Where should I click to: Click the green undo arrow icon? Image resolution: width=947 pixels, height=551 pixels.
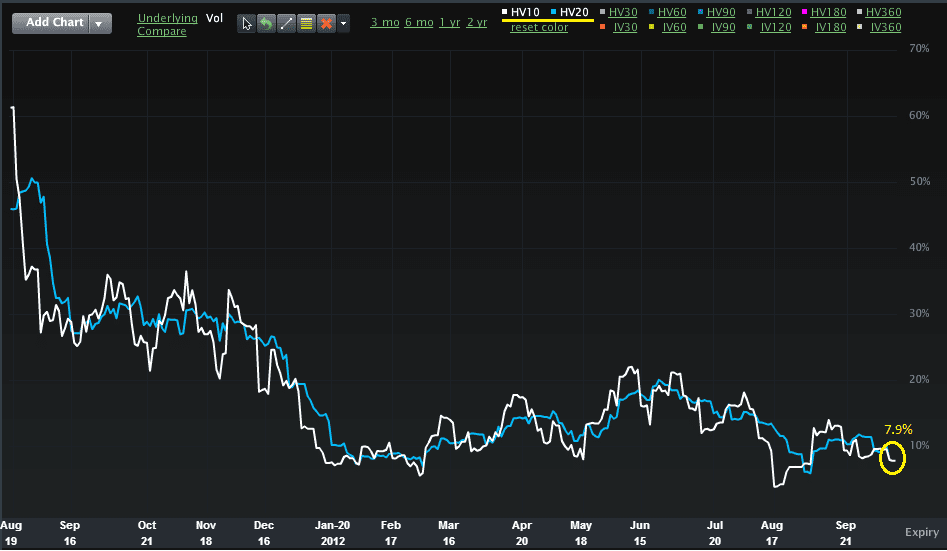coord(266,24)
